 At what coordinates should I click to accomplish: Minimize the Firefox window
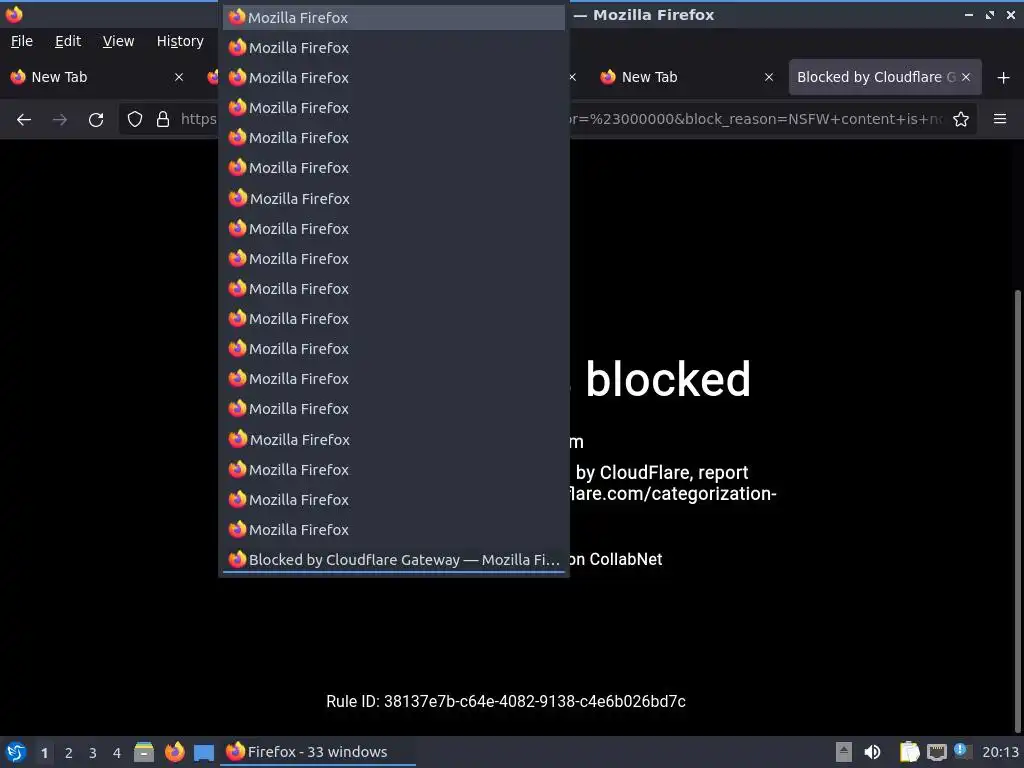tap(969, 14)
